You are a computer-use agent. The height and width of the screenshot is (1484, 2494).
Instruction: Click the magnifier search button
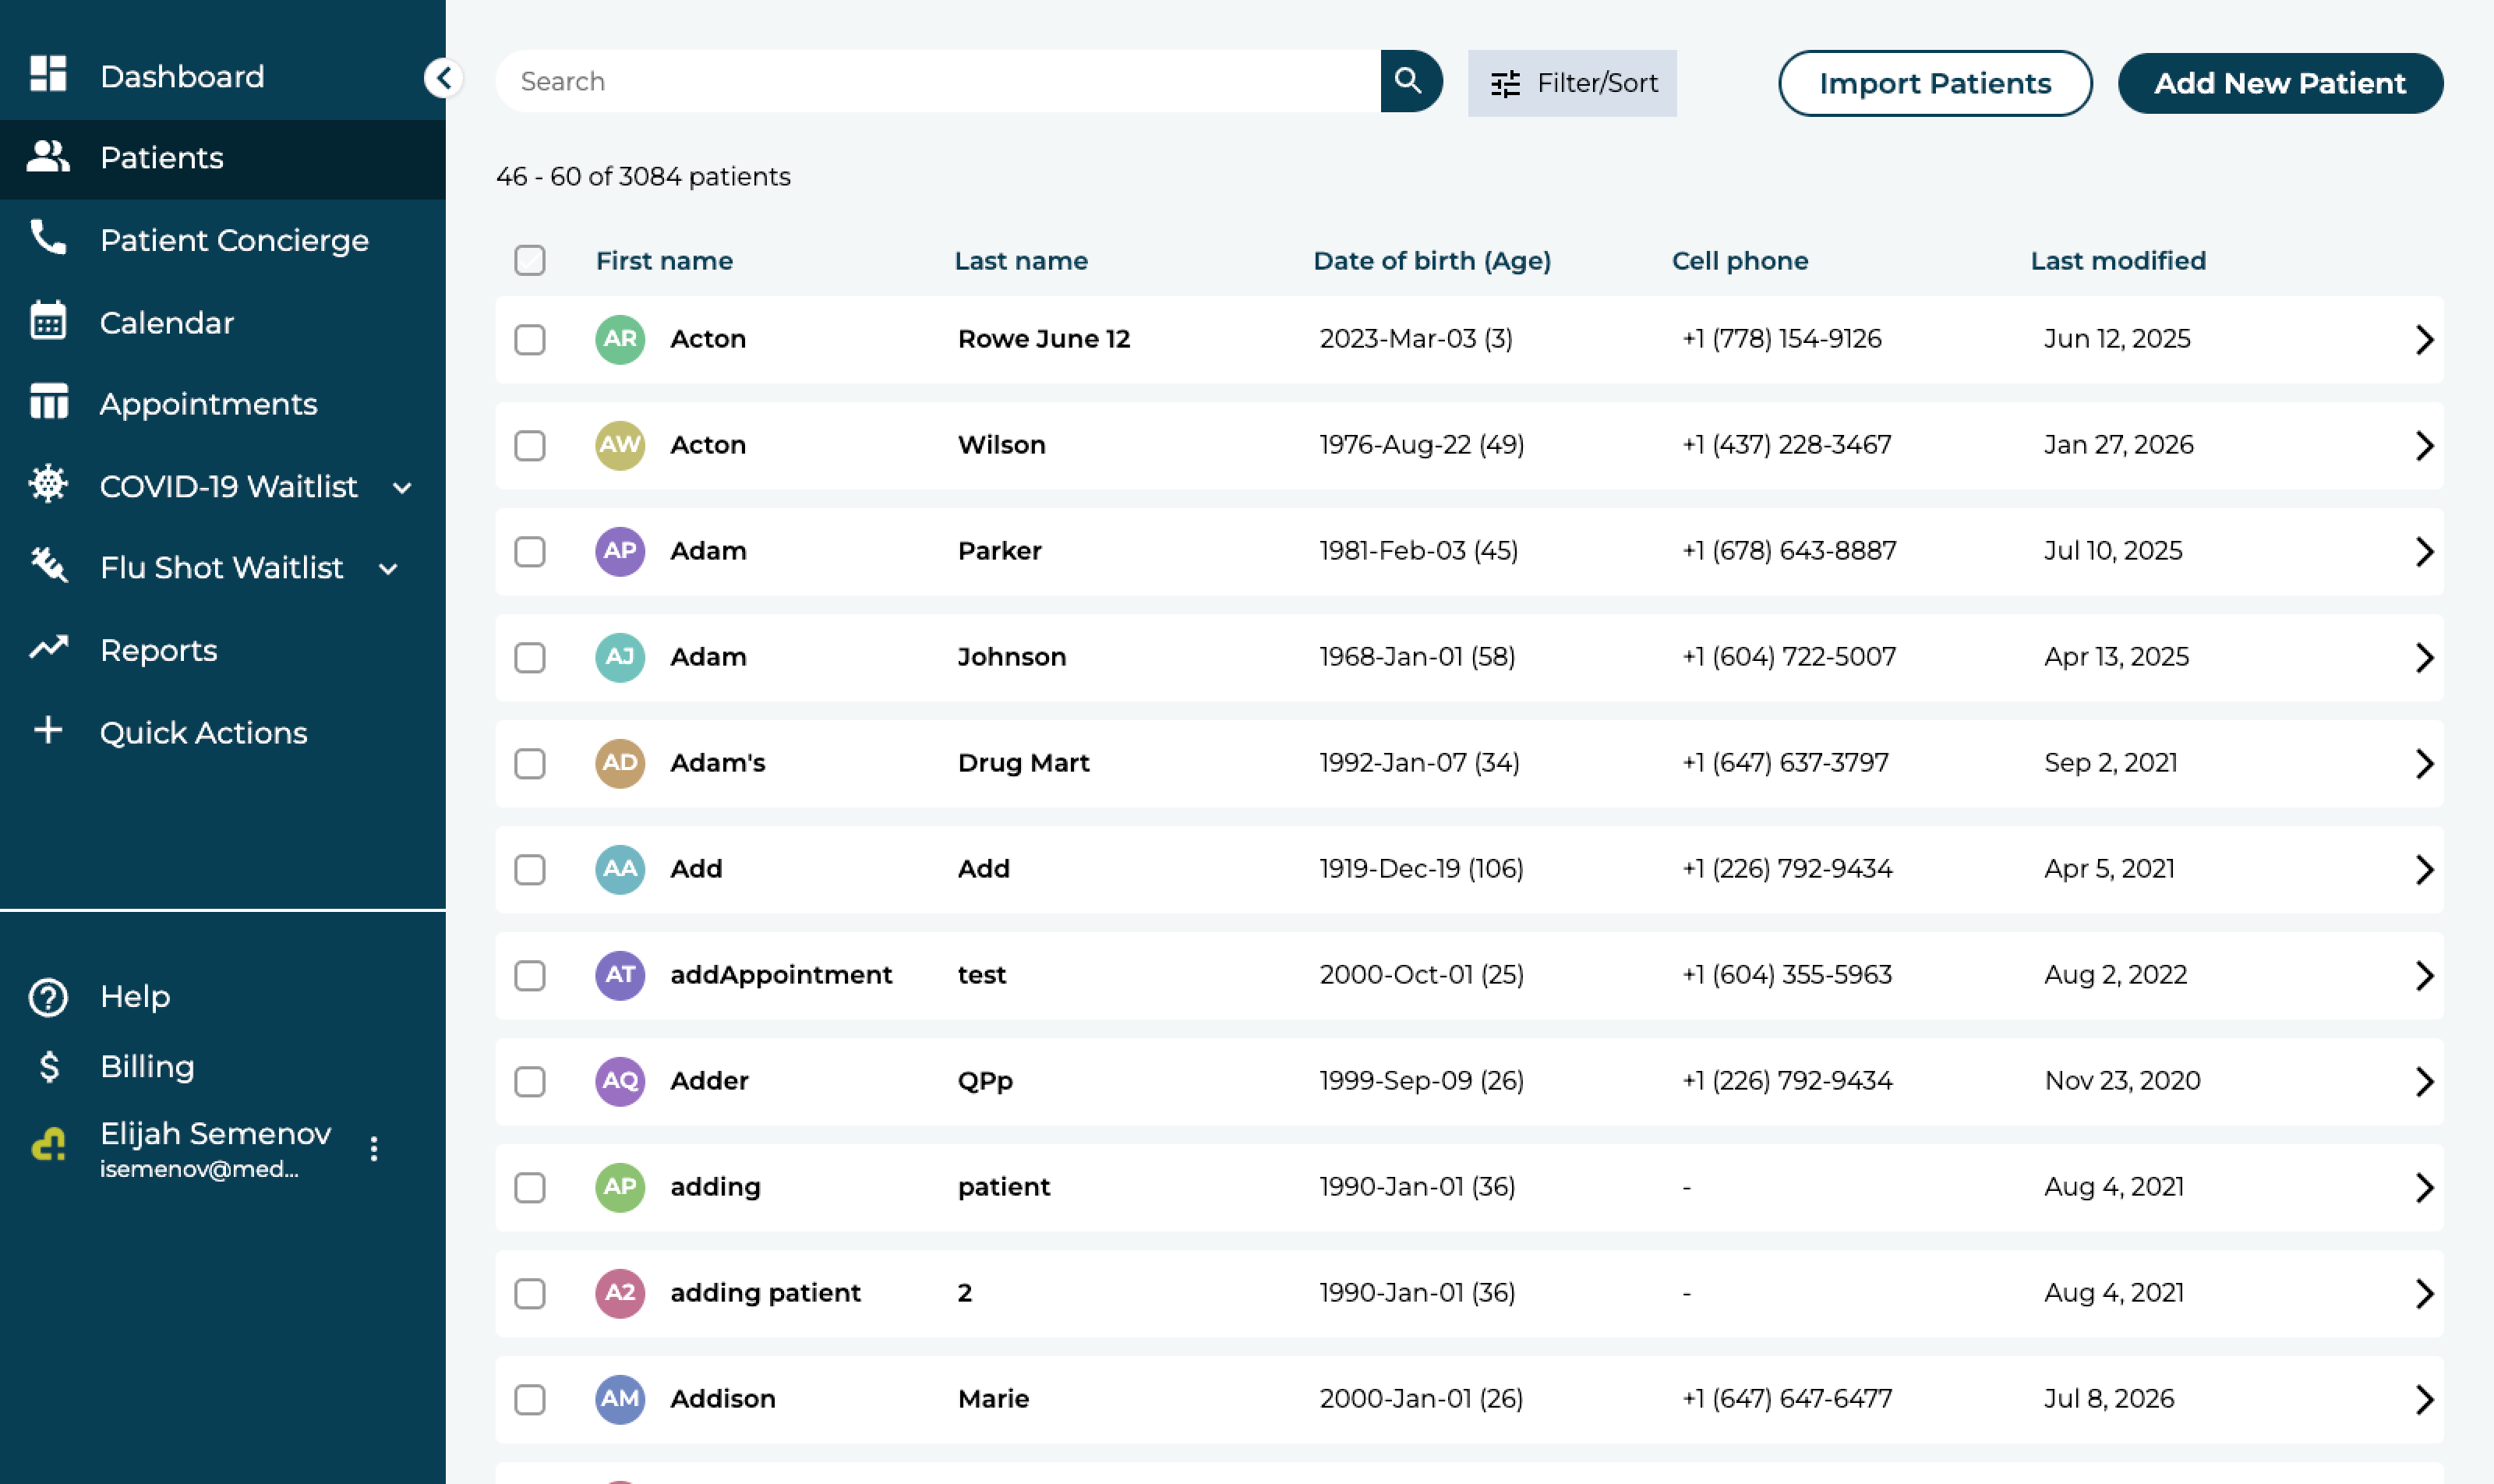pos(1410,81)
